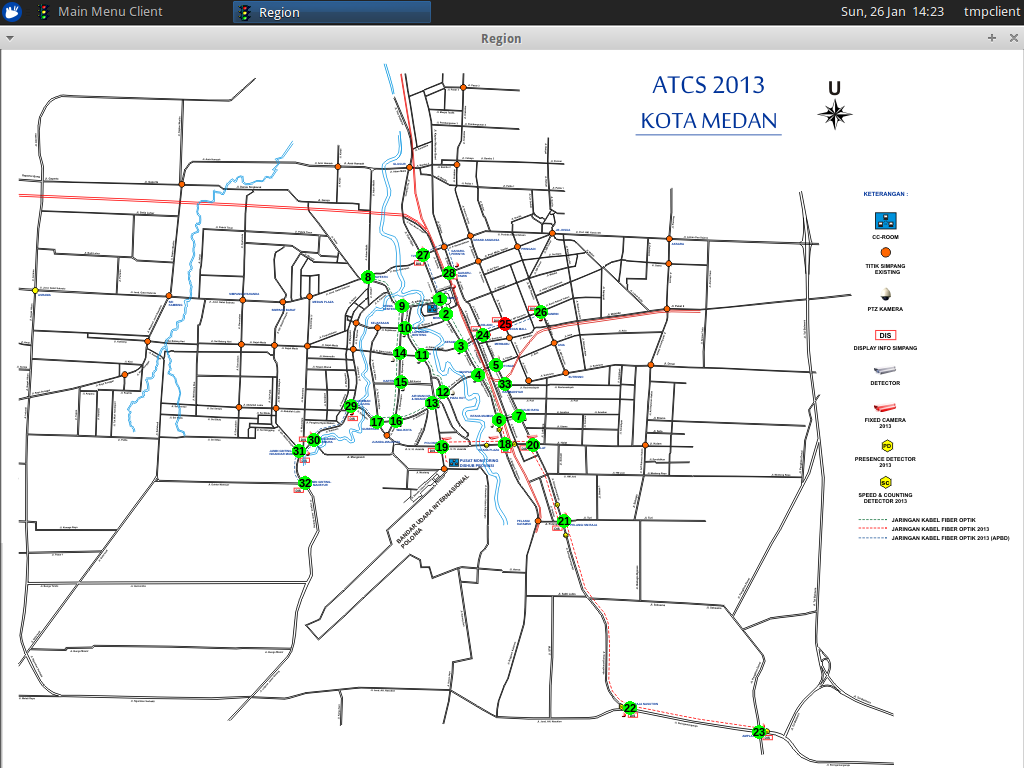Click the DIS Display Info Simpang legend icon
1024x768 pixels.
[x=885, y=335]
